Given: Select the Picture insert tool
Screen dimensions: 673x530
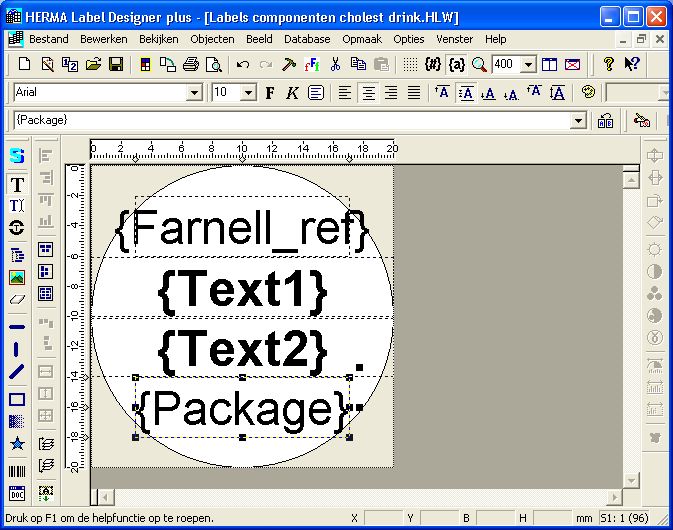Looking at the screenshot, I should (17, 277).
